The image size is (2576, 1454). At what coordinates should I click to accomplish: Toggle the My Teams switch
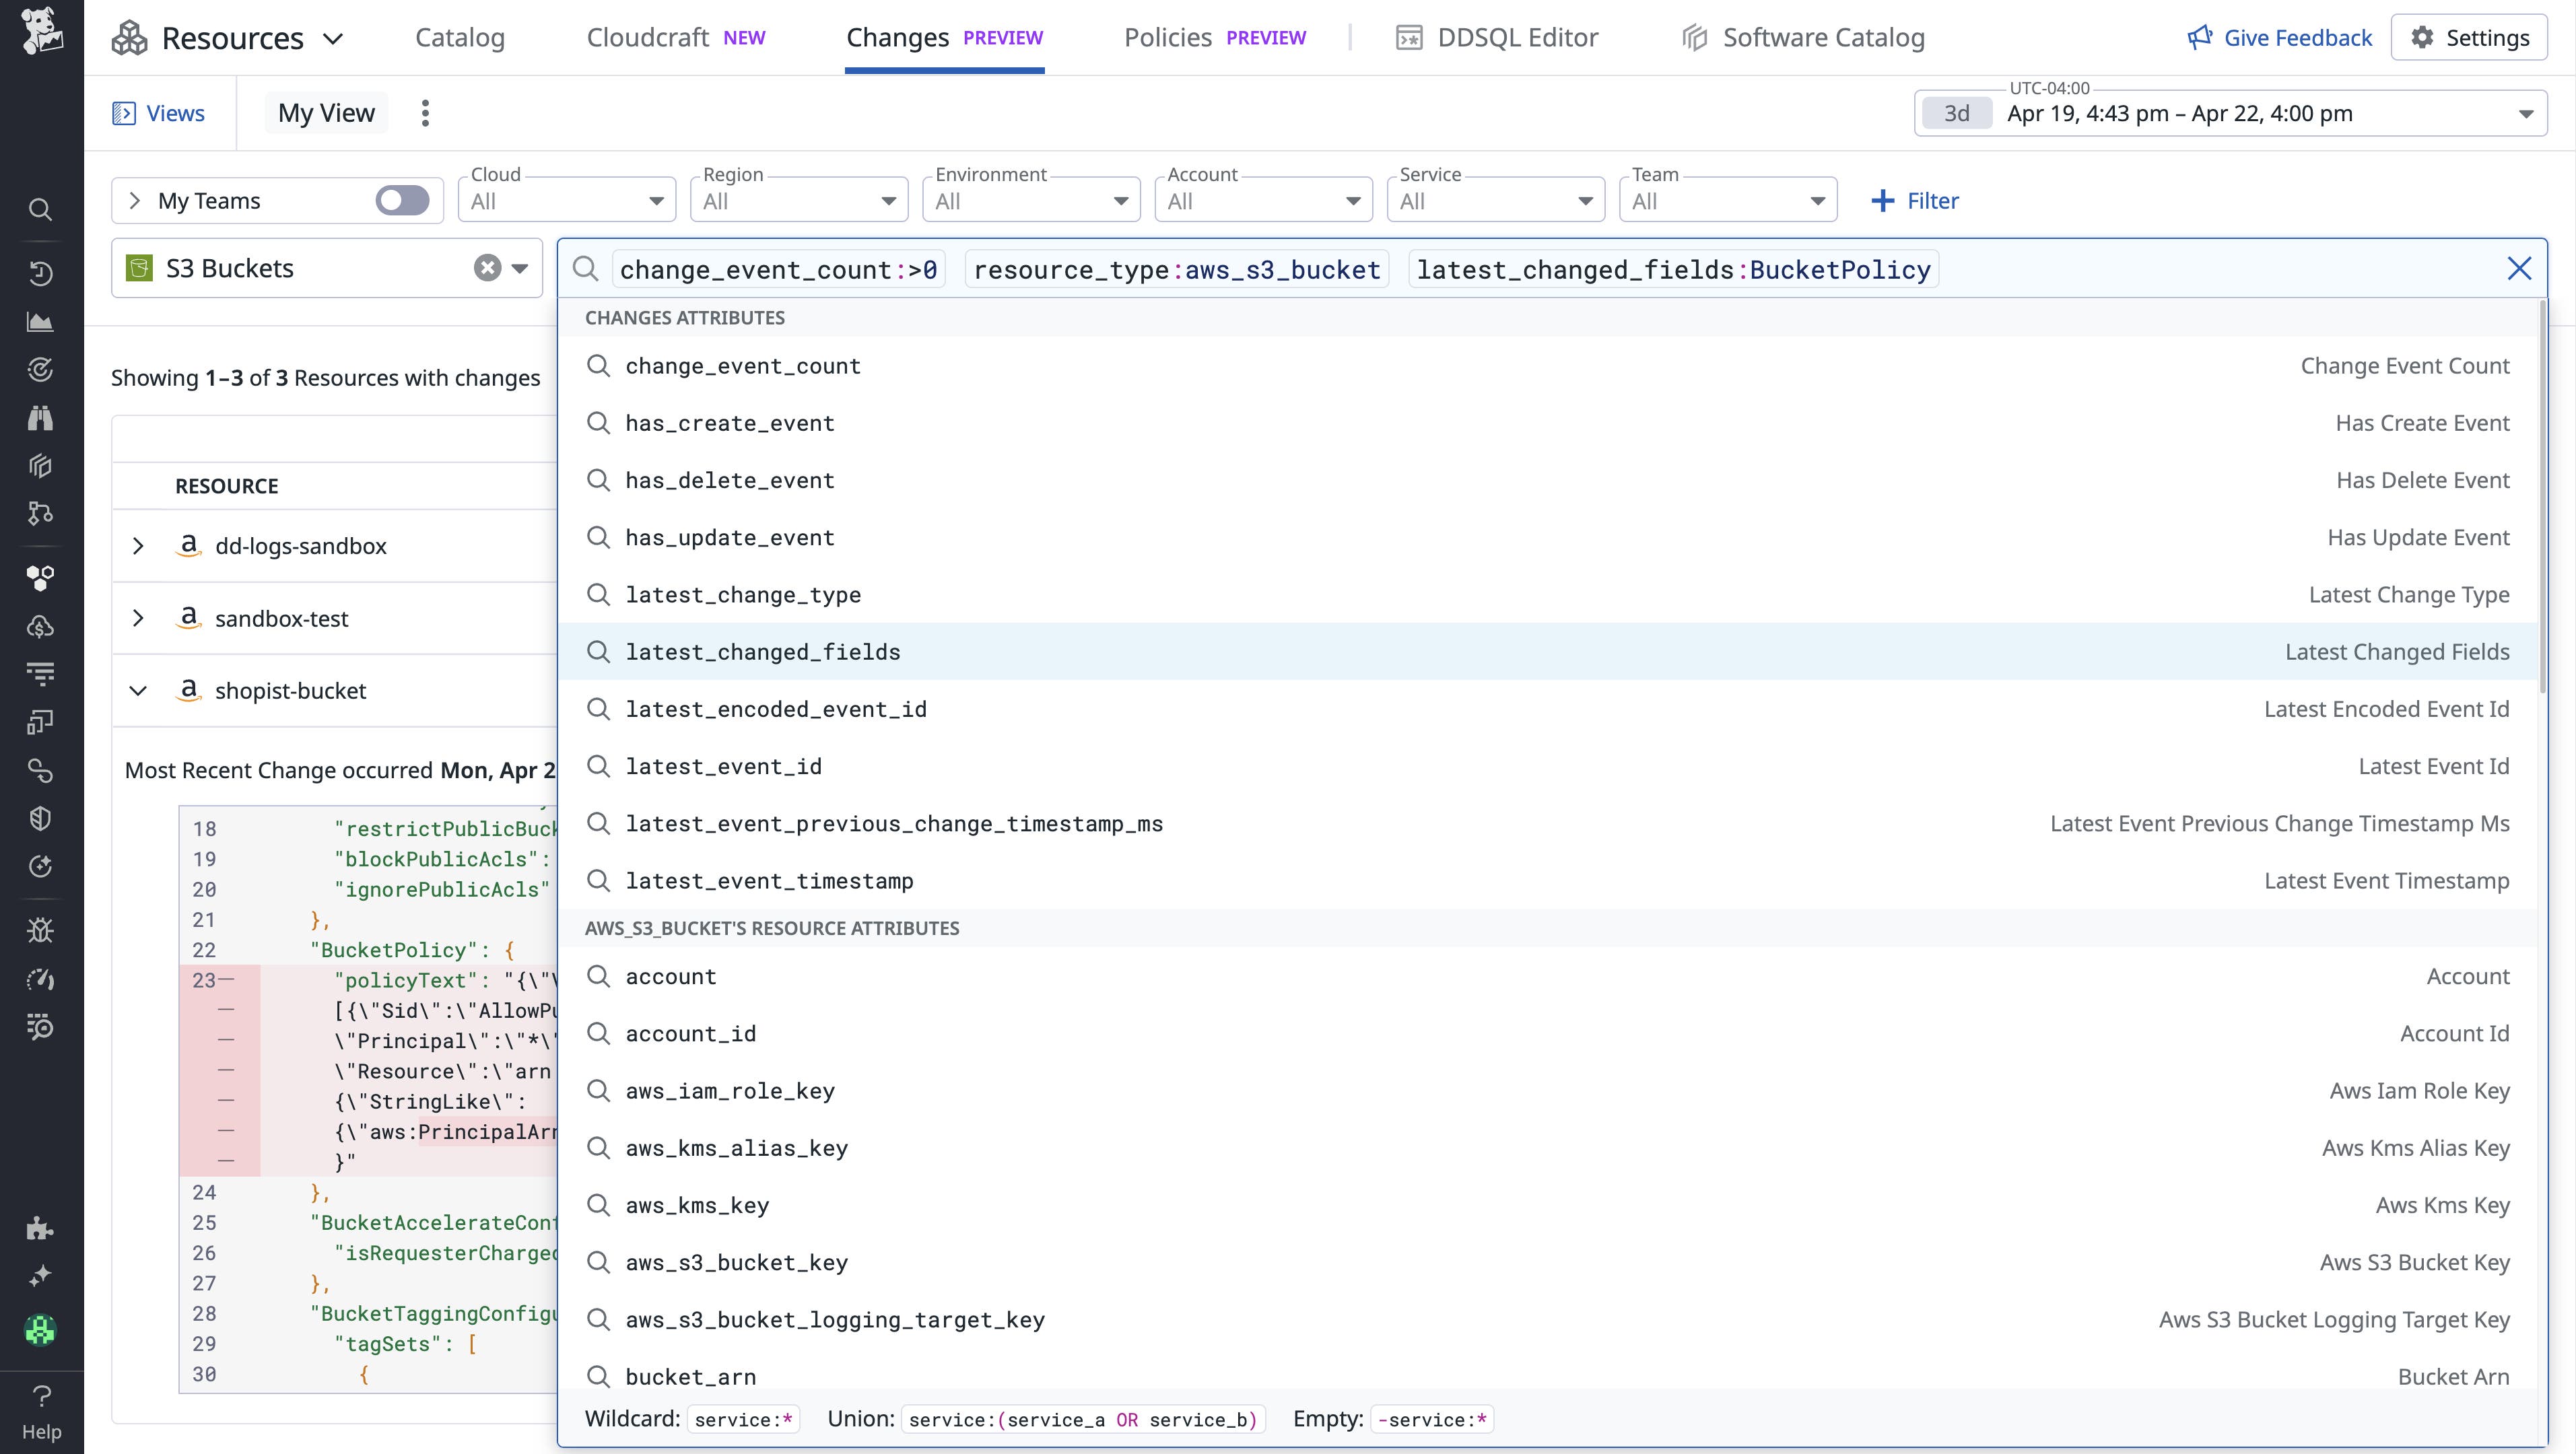coord(402,200)
